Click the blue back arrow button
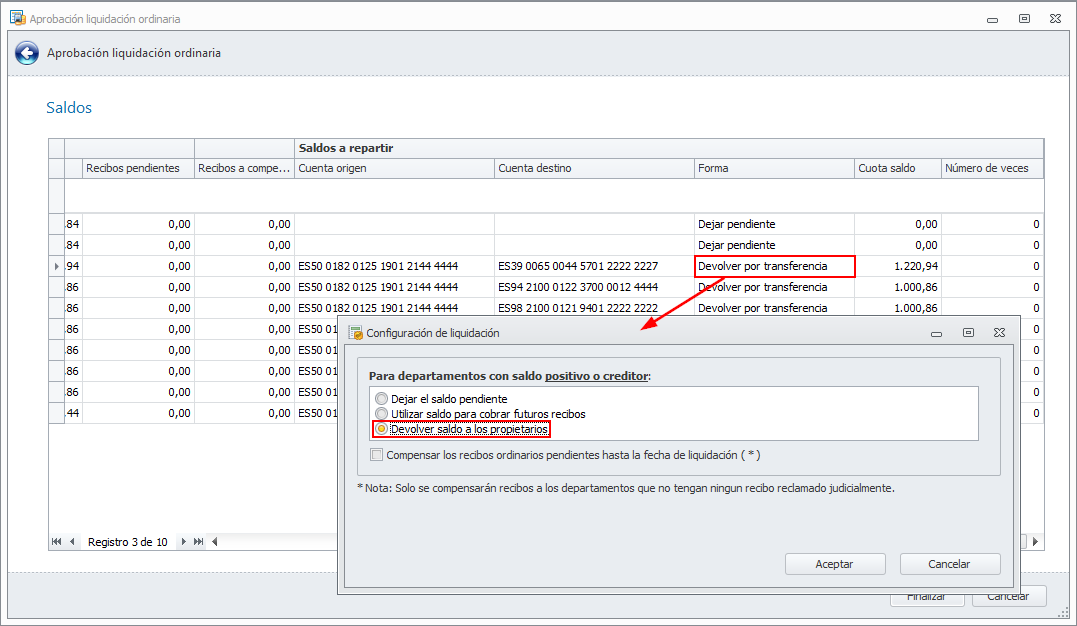1077x626 pixels. coord(27,54)
